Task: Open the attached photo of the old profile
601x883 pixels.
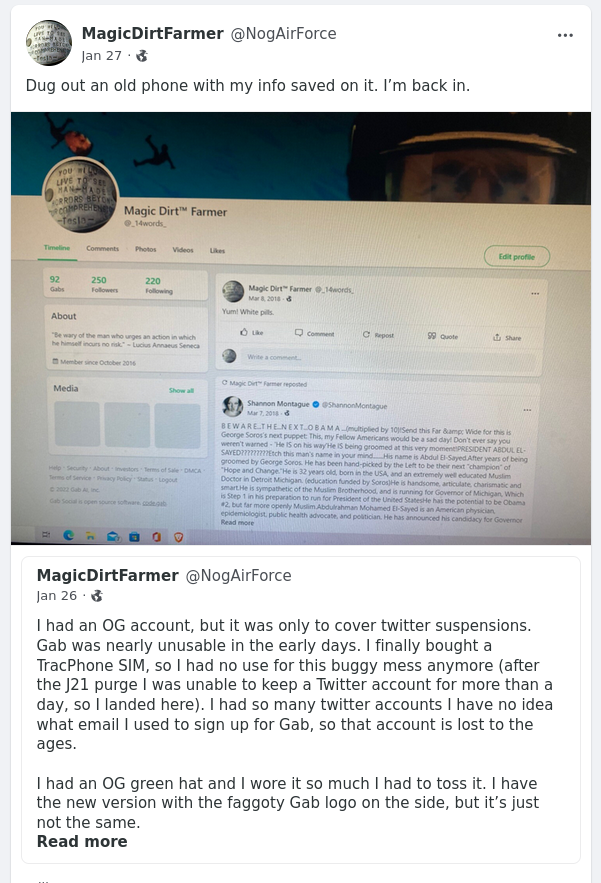Action: (301, 328)
